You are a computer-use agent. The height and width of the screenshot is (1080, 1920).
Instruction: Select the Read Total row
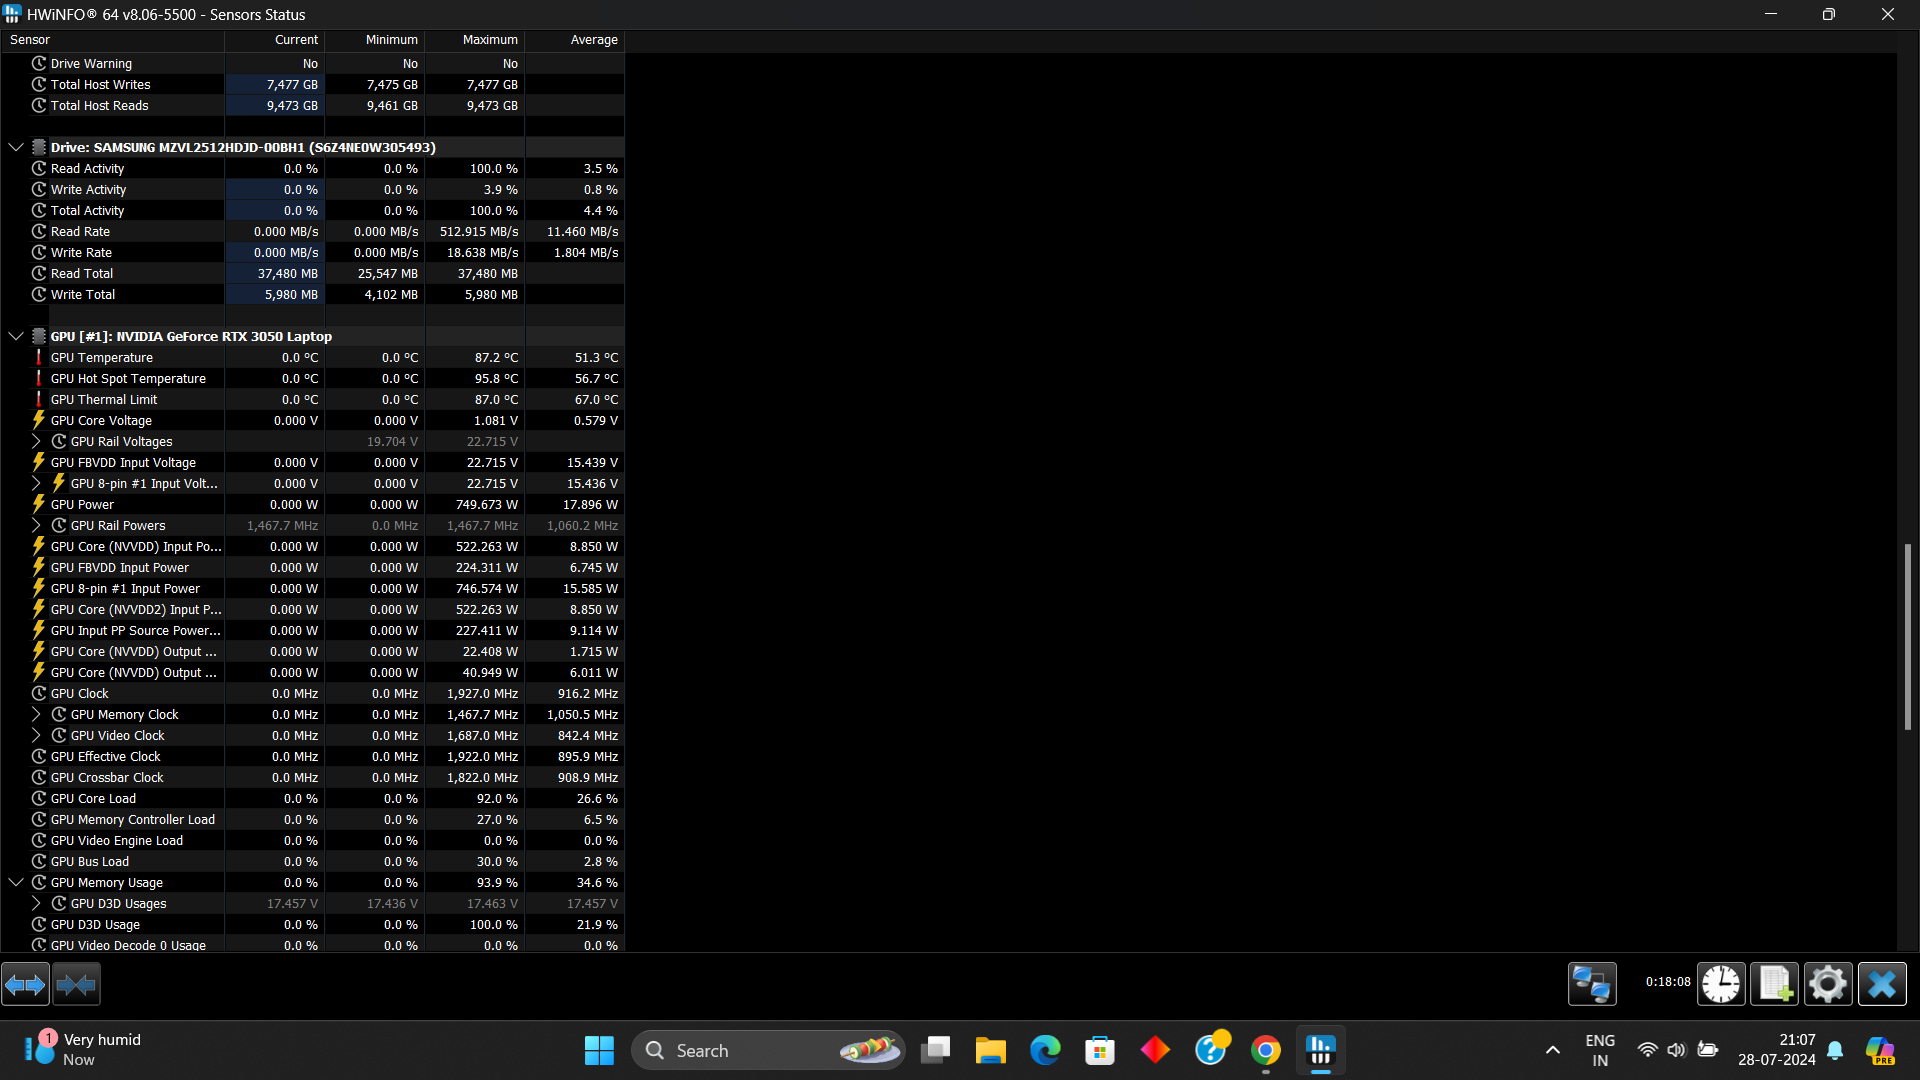click(x=312, y=274)
